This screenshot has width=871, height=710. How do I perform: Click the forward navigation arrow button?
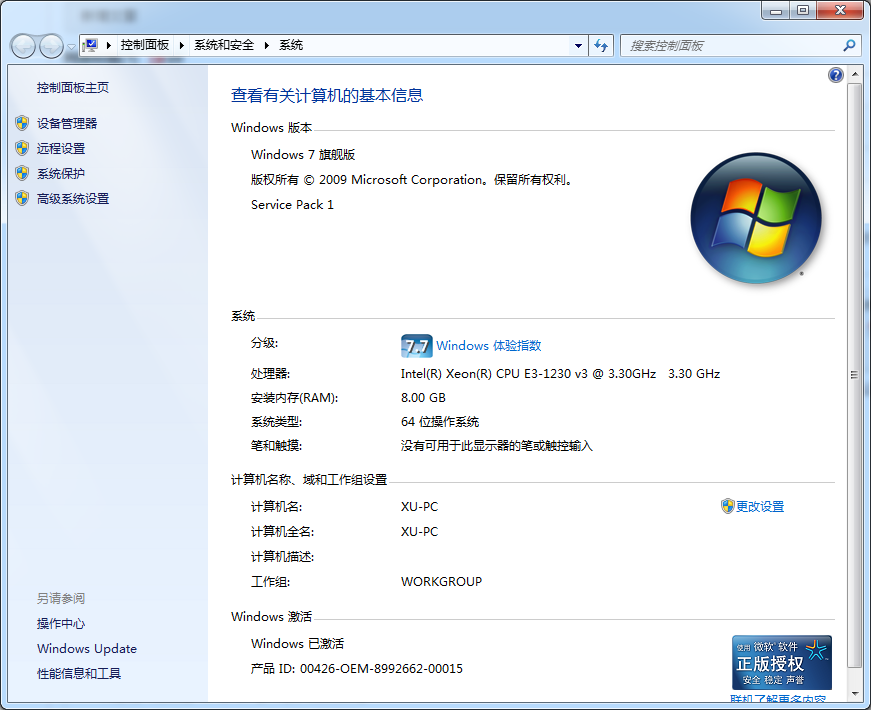click(x=51, y=46)
